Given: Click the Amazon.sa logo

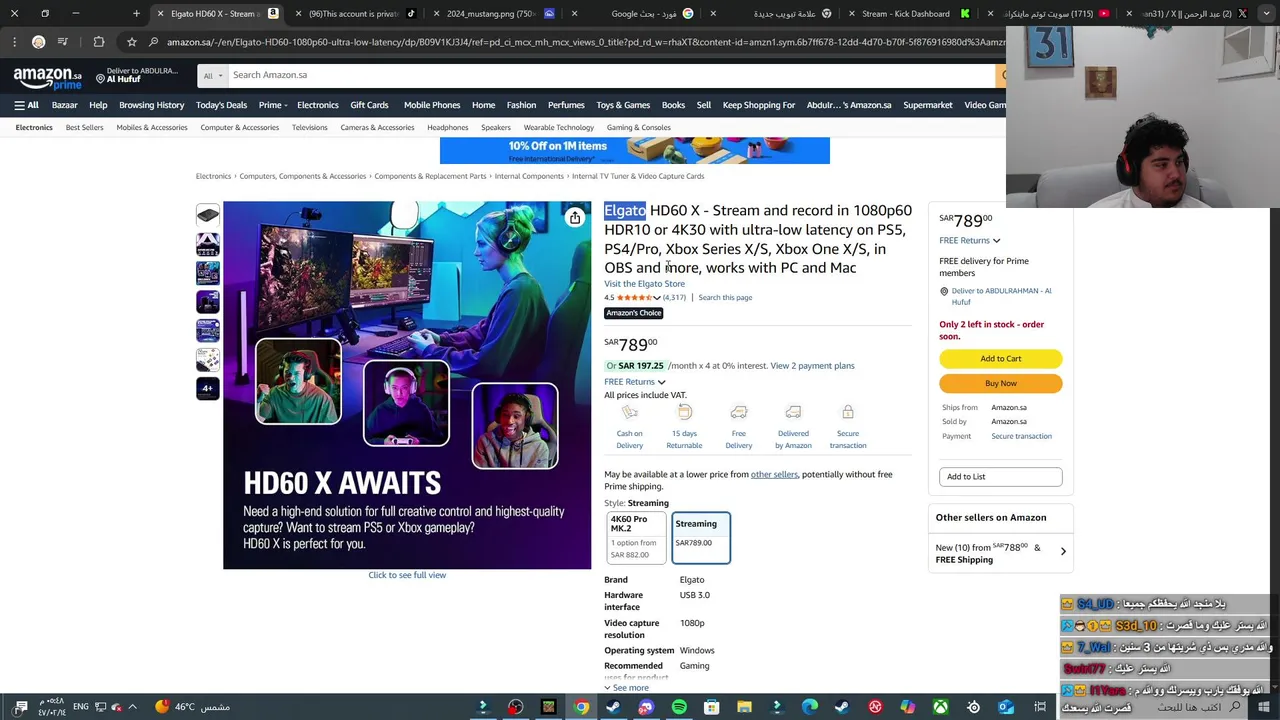Looking at the screenshot, I should [47, 78].
